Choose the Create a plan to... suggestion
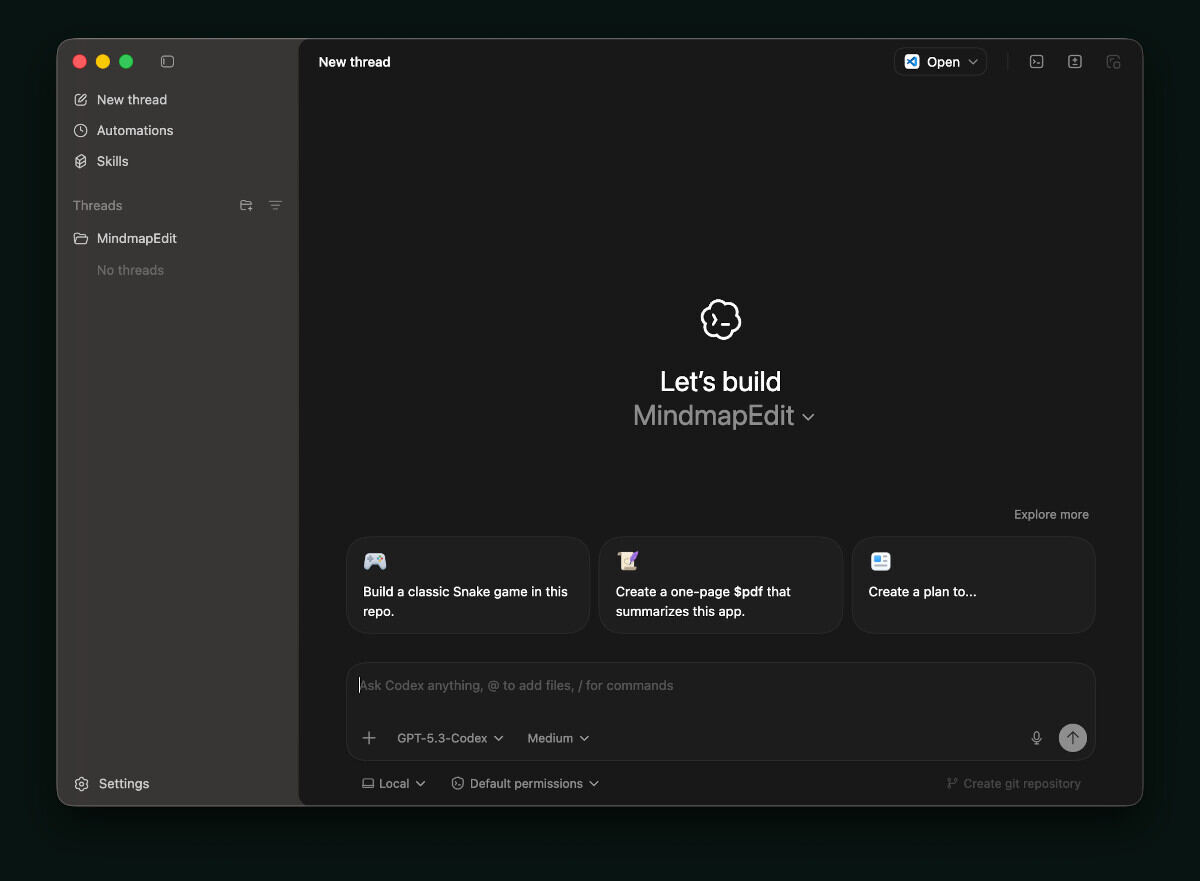Viewport: 1200px width, 881px height. click(974, 585)
